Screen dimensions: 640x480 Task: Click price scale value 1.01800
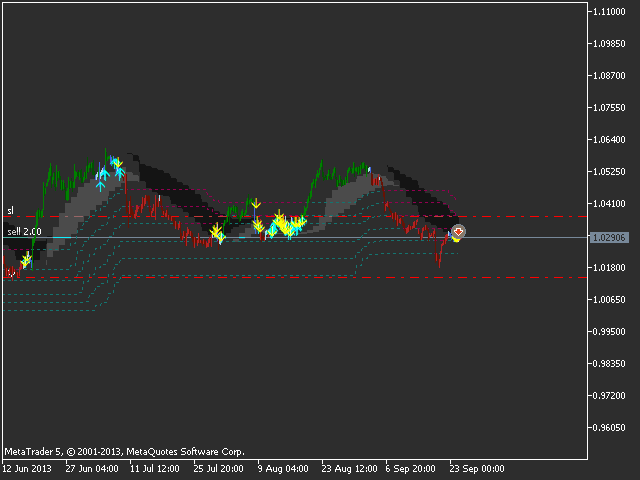609,268
